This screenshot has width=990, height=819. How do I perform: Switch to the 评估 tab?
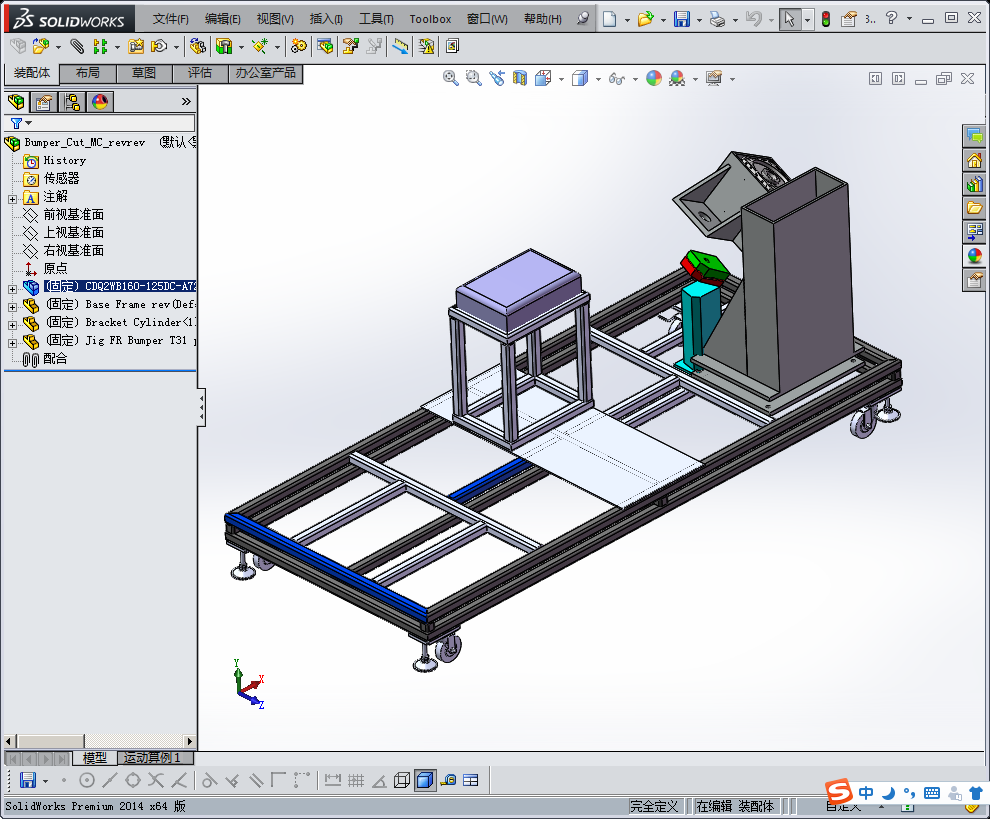point(200,73)
